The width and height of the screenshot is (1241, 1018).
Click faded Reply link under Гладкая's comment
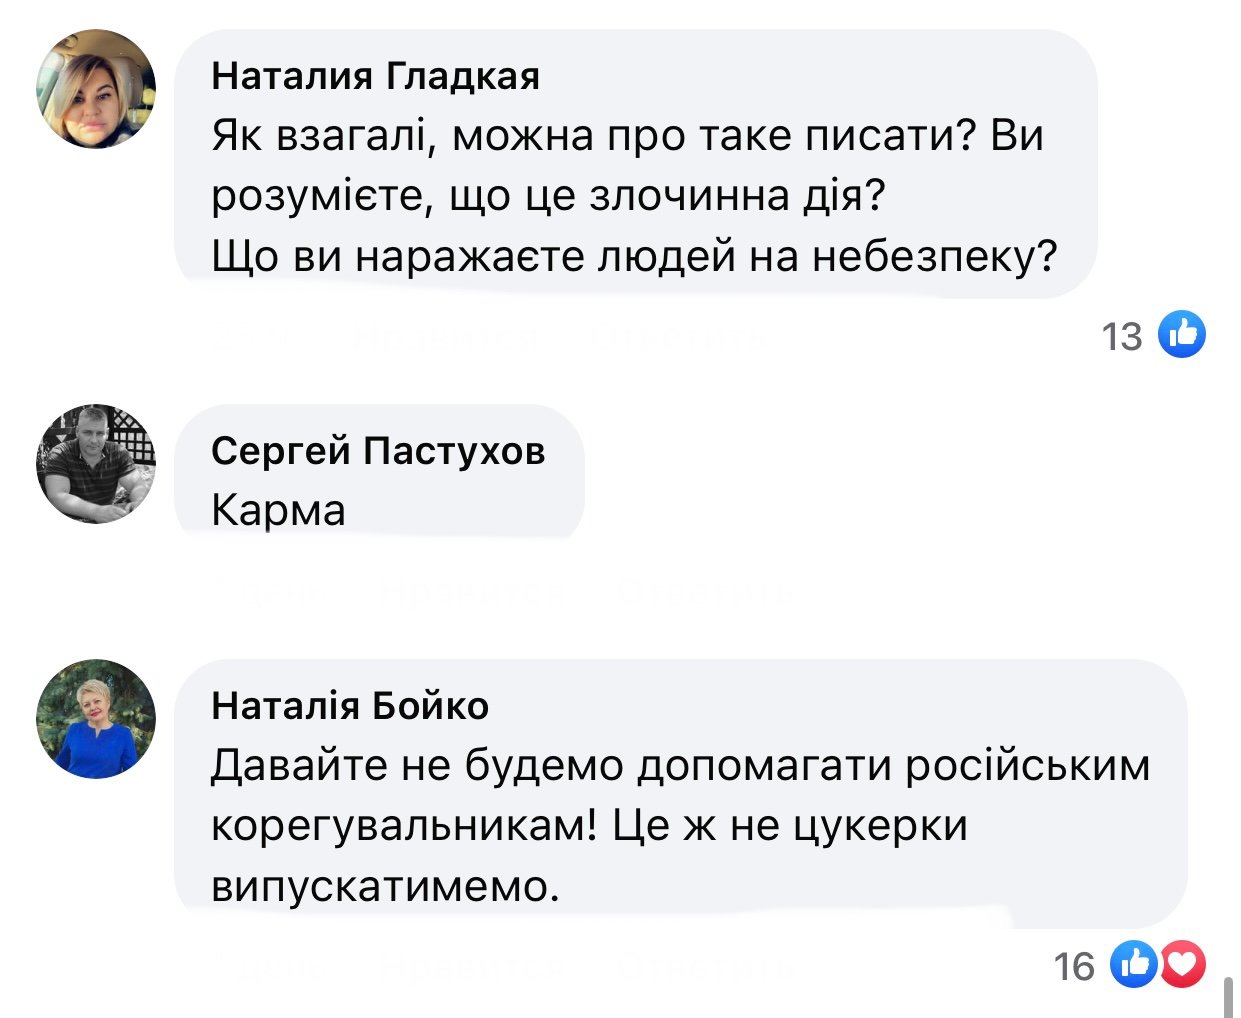click(x=680, y=337)
